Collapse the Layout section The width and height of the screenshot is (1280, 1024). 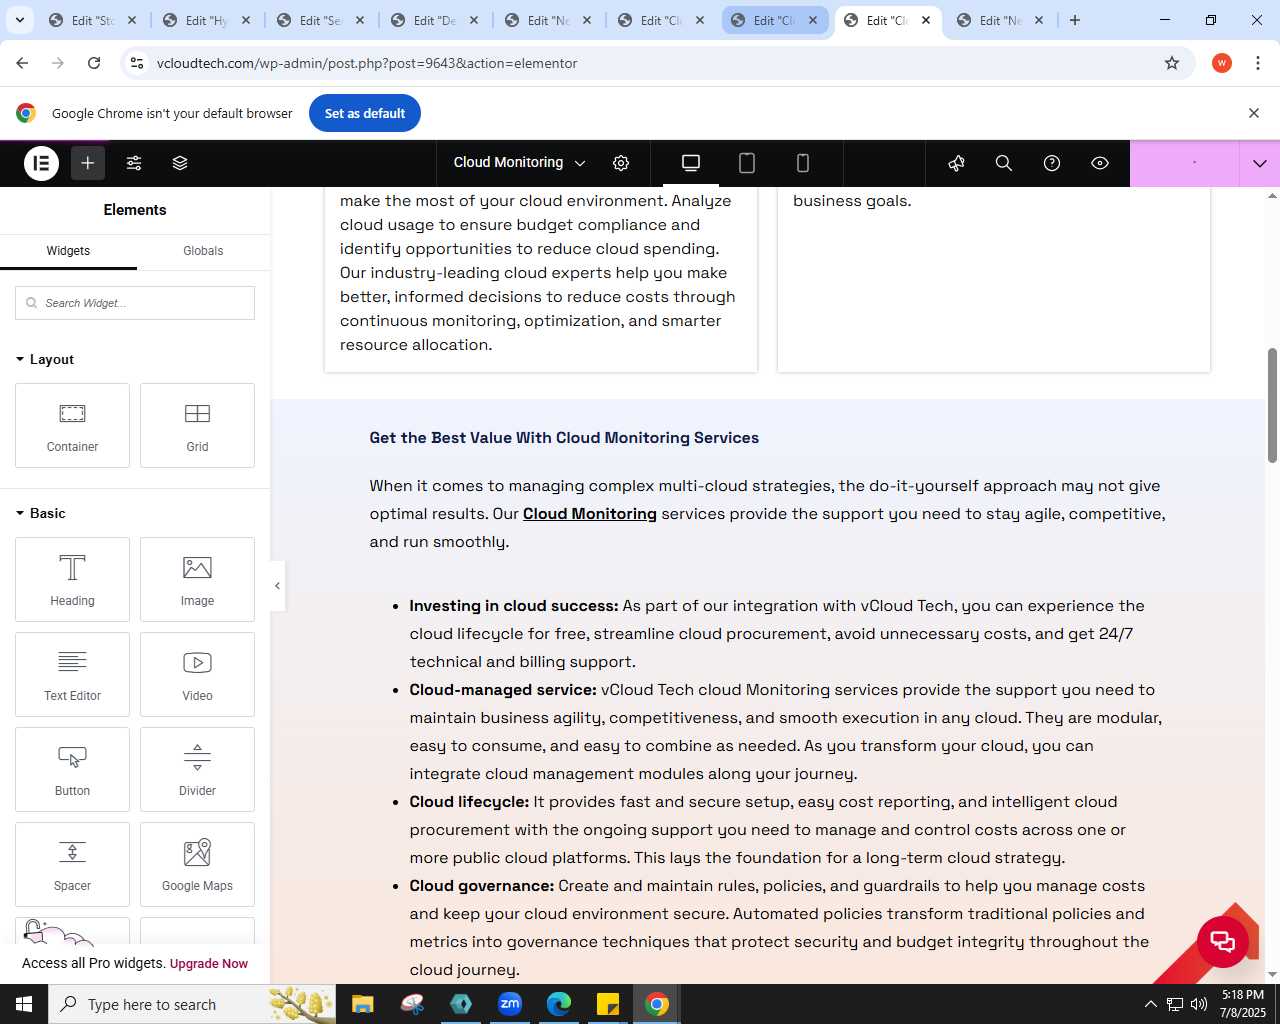click(45, 359)
